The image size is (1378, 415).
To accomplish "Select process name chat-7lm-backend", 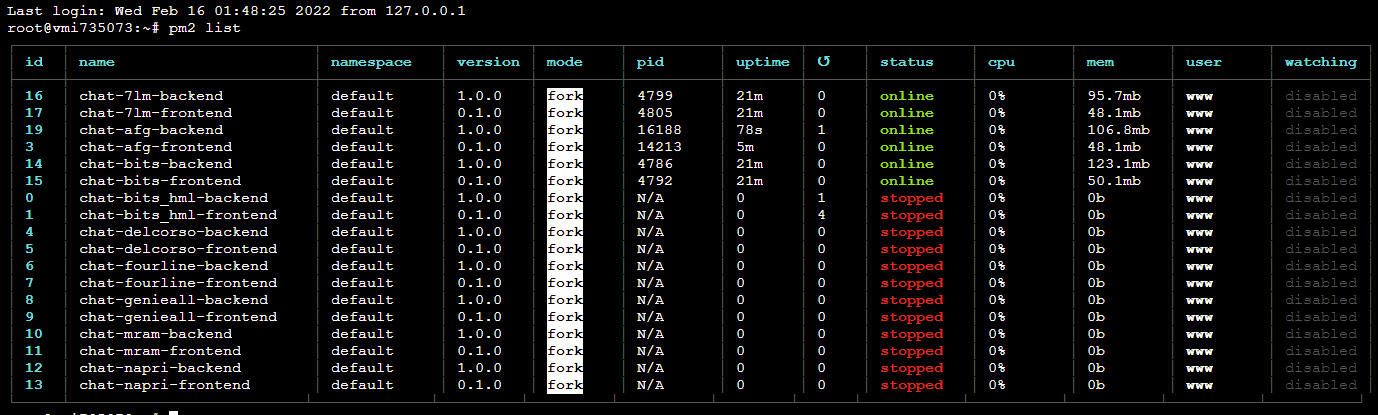I will click(151, 96).
